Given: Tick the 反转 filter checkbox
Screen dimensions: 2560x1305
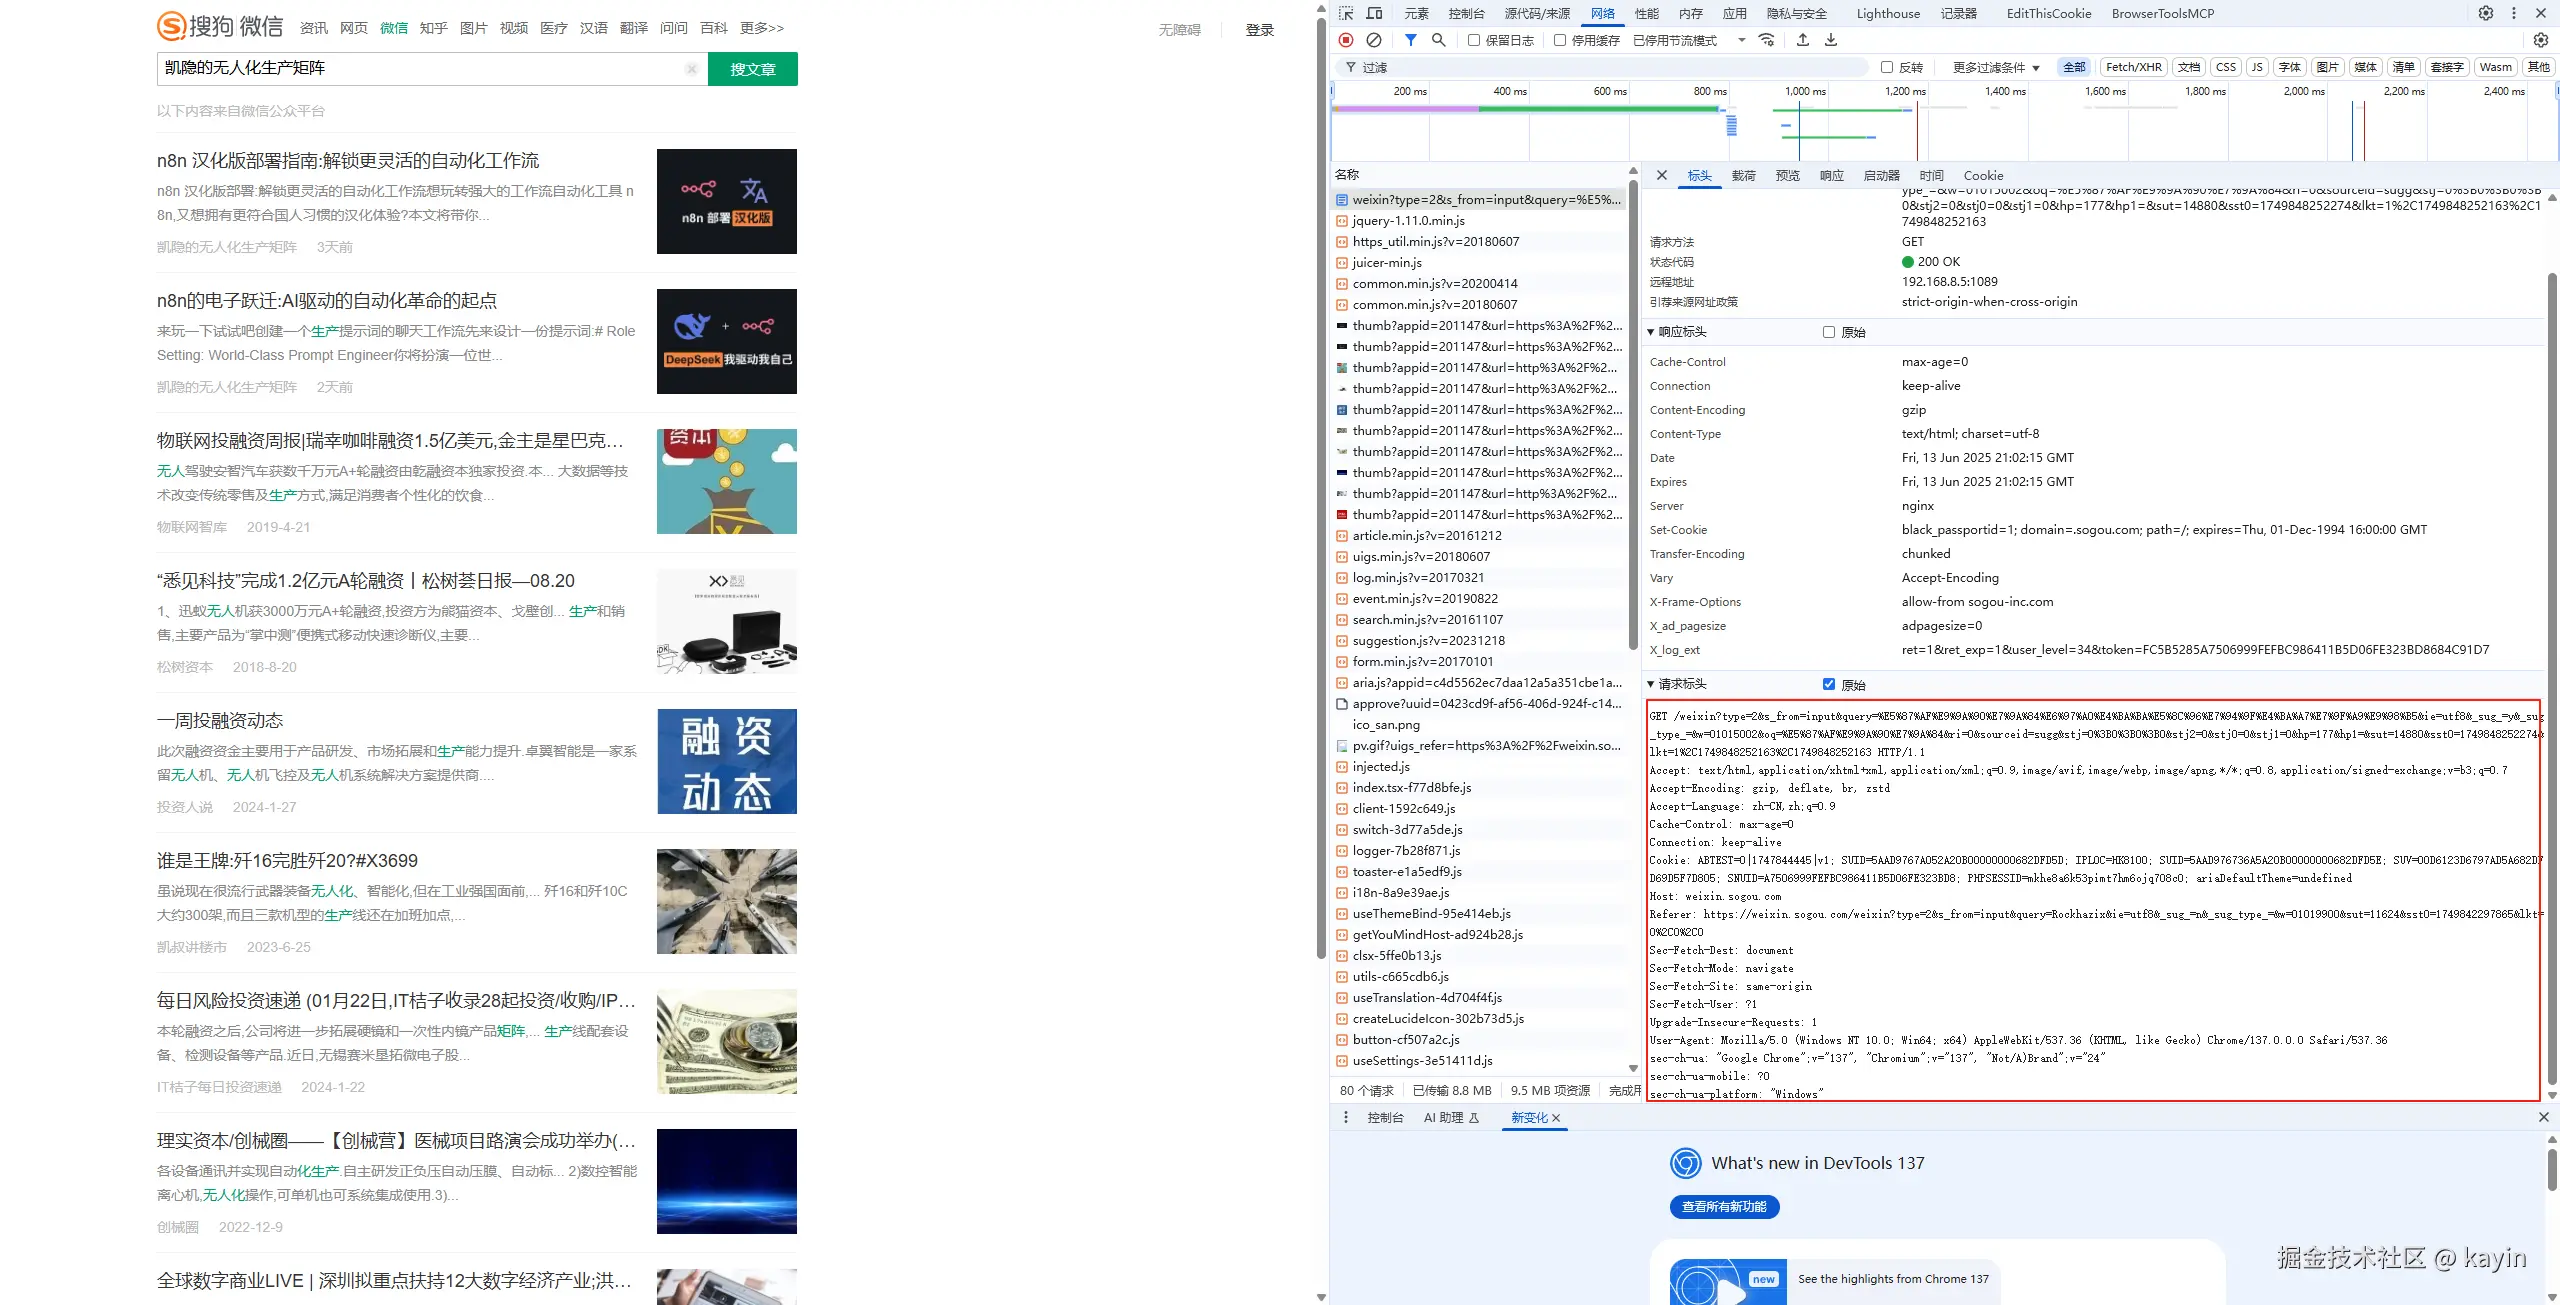Looking at the screenshot, I should (x=1887, y=67).
